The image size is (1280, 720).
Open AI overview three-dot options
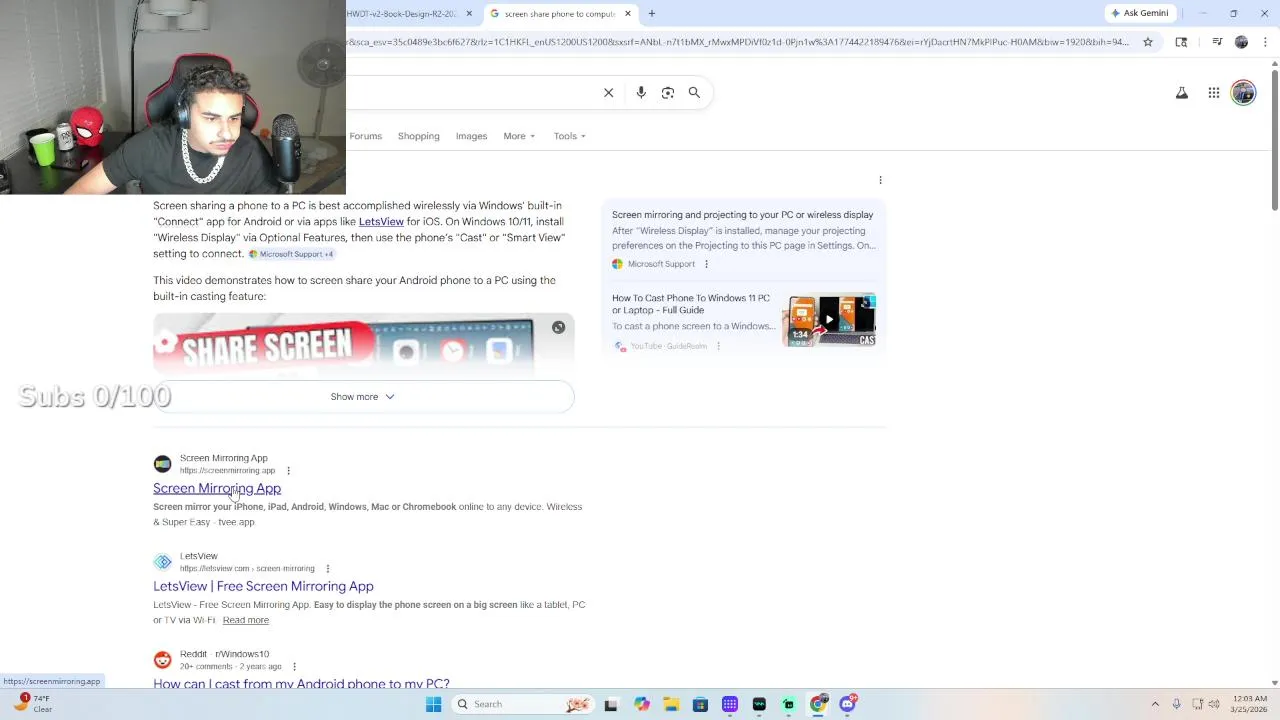point(880,180)
